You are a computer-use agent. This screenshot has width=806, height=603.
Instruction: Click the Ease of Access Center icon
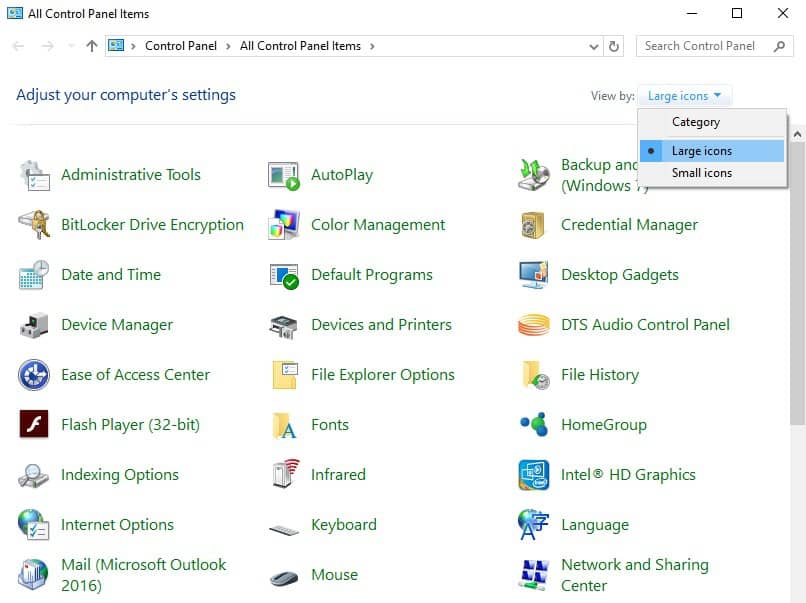pyautogui.click(x=34, y=375)
